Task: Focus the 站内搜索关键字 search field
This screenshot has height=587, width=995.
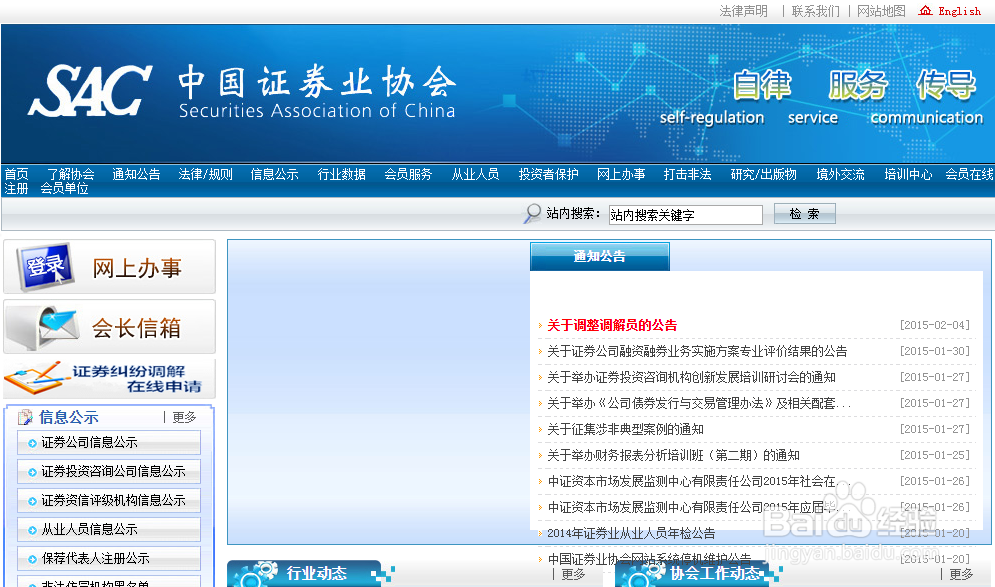Action: pos(685,214)
